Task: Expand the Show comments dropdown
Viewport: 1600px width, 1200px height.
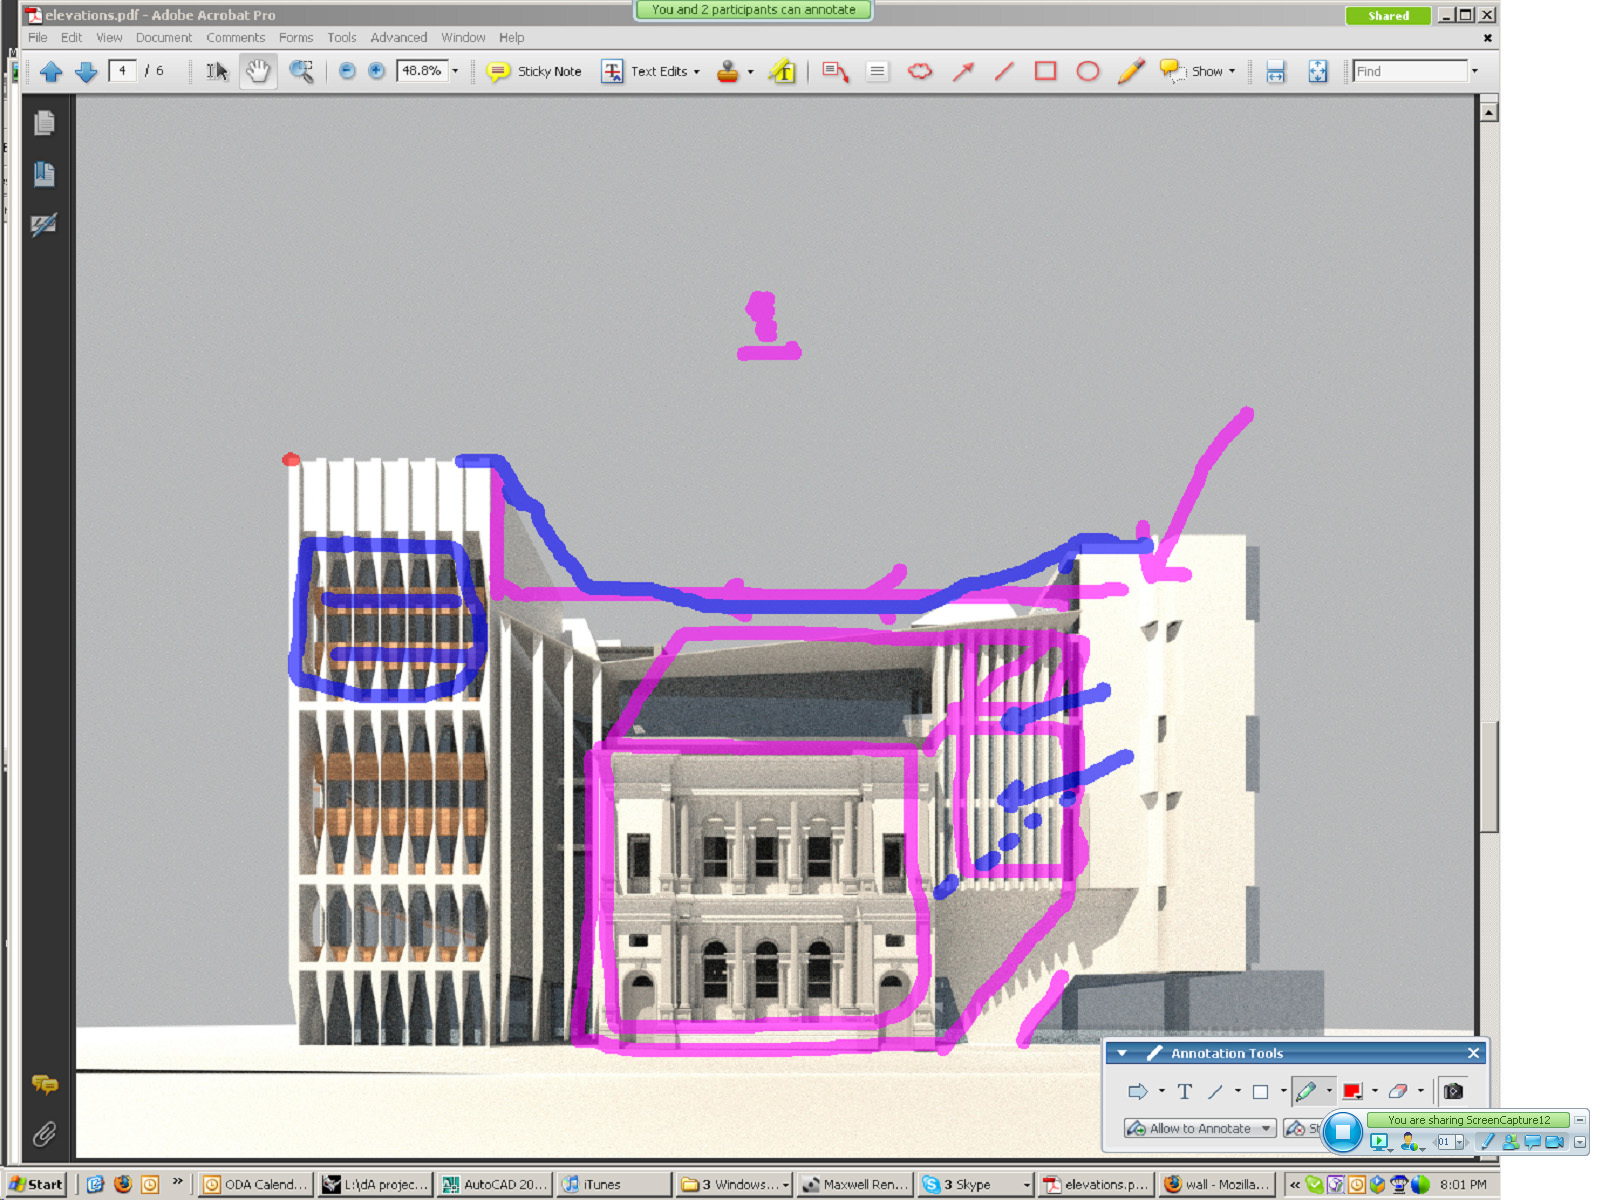Action: click(x=1232, y=71)
